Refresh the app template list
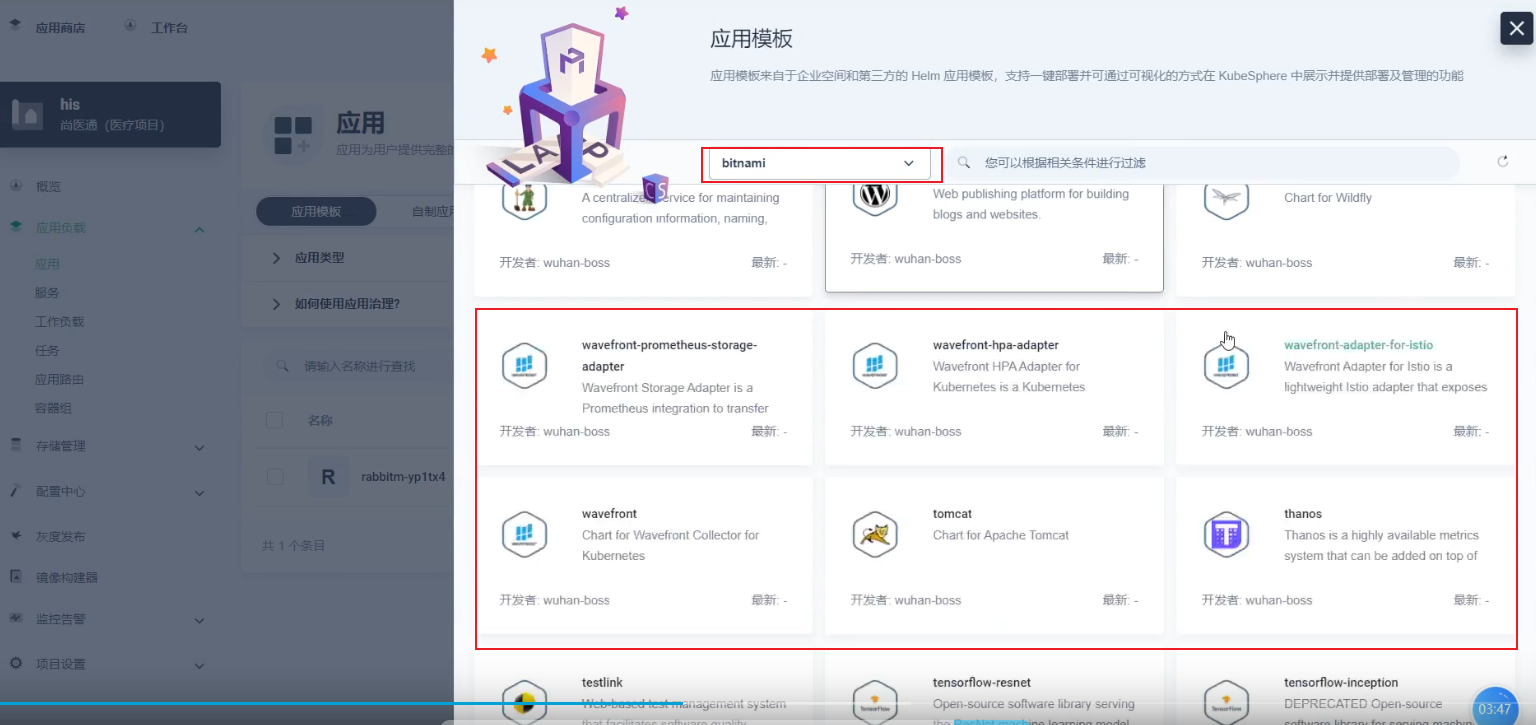The width and height of the screenshot is (1536, 725). (x=1502, y=162)
